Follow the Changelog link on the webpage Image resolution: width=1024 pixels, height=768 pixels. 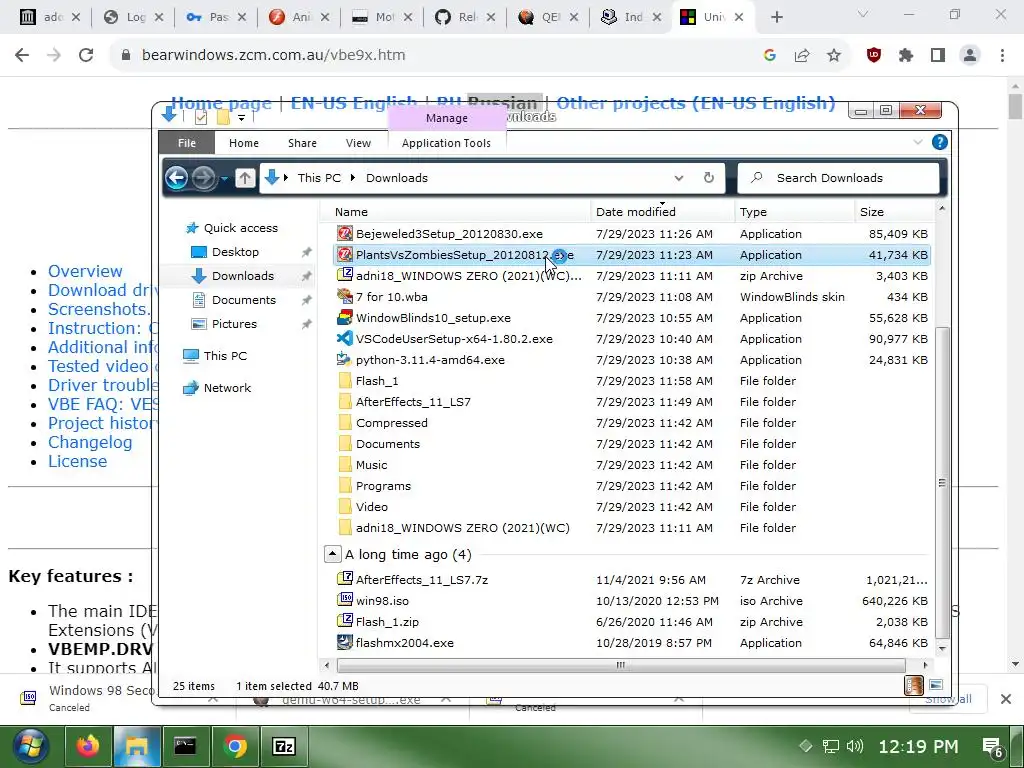click(x=90, y=442)
